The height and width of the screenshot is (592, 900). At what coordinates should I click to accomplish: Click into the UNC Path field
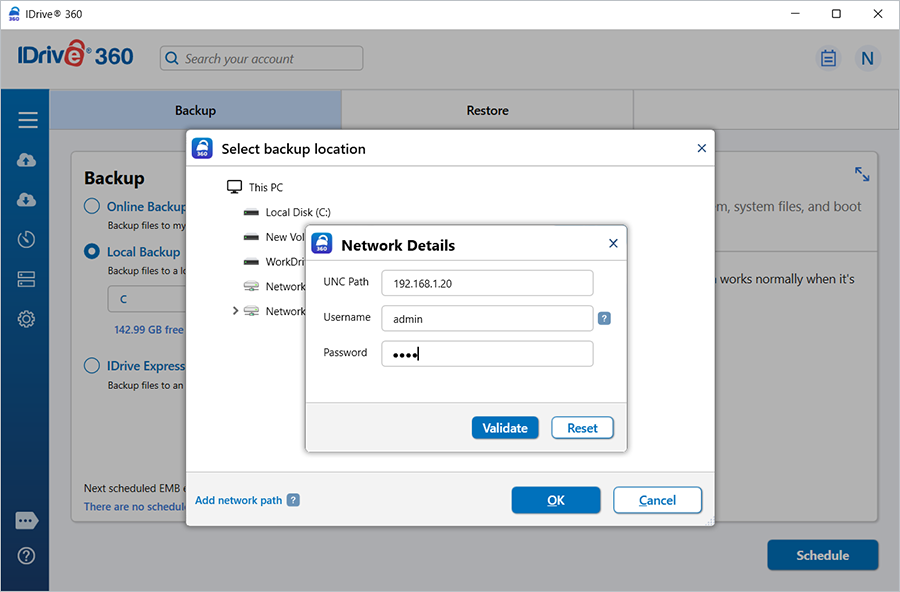[x=487, y=283]
